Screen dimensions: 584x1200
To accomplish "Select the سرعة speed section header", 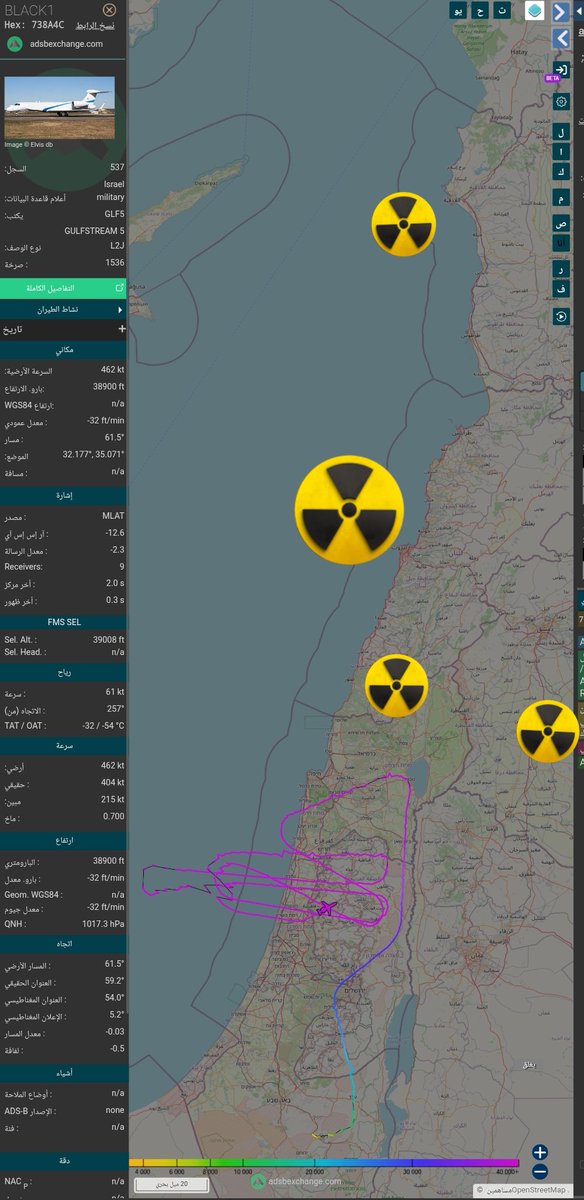I will point(63,745).
